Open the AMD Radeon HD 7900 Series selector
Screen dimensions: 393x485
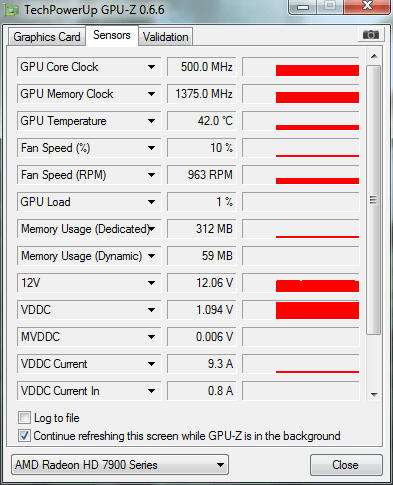click(120, 465)
